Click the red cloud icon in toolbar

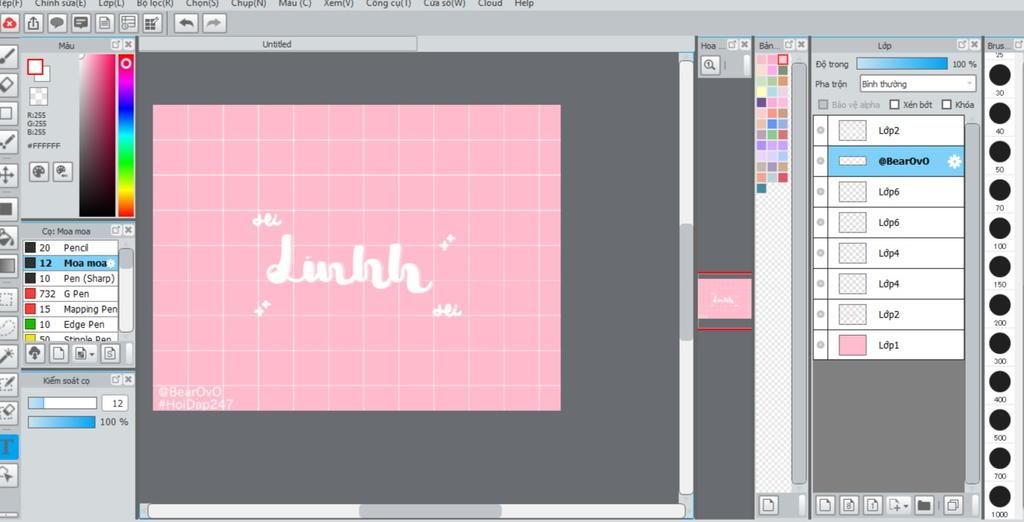click(10, 24)
